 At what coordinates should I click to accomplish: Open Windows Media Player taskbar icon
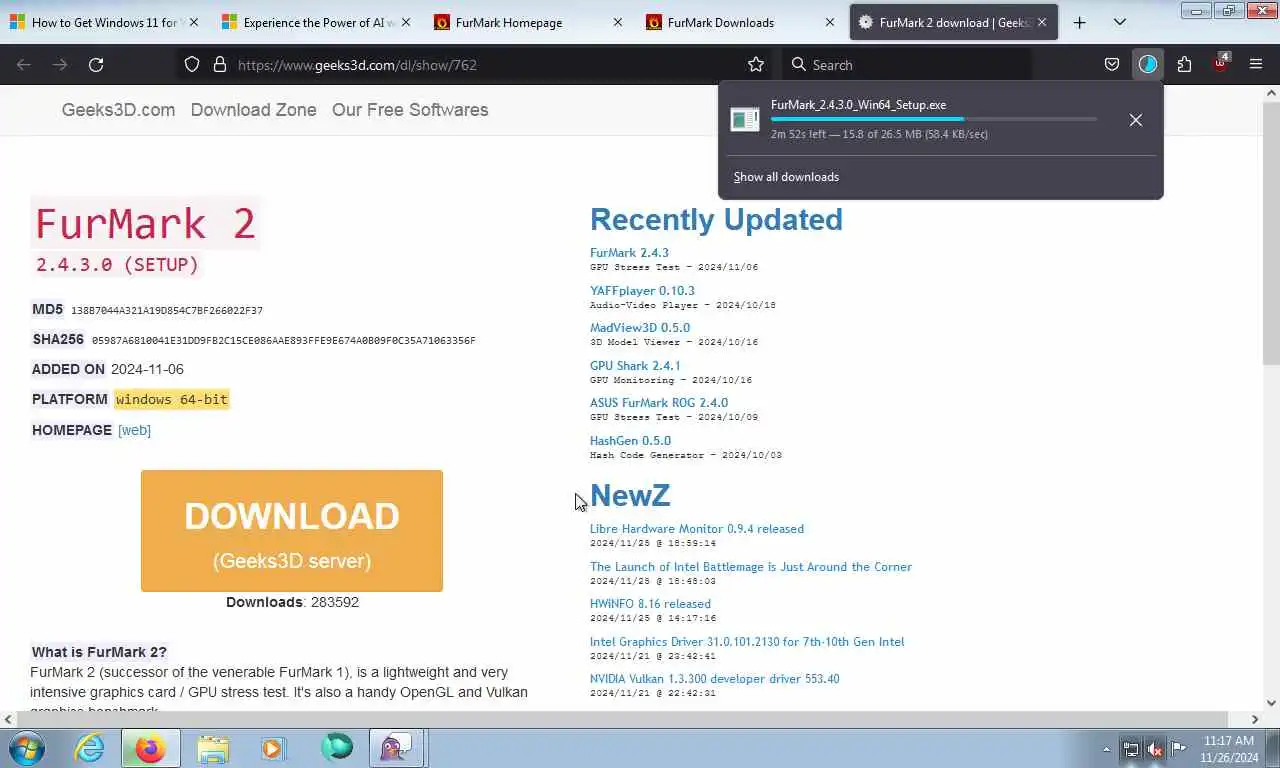point(273,748)
